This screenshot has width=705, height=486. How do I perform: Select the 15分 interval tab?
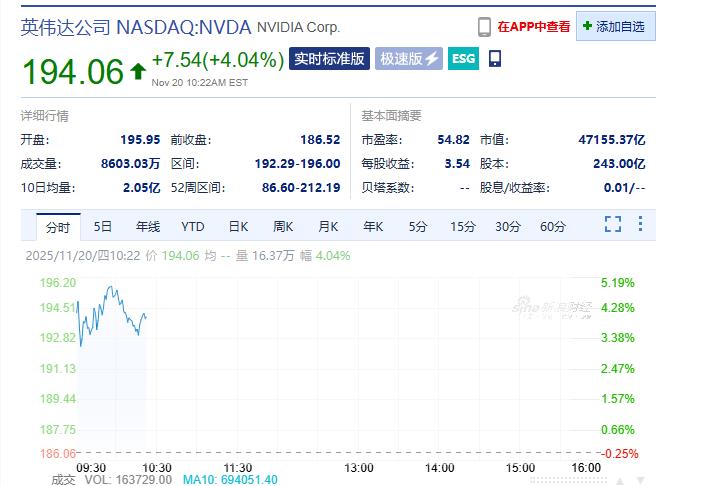coord(463,227)
